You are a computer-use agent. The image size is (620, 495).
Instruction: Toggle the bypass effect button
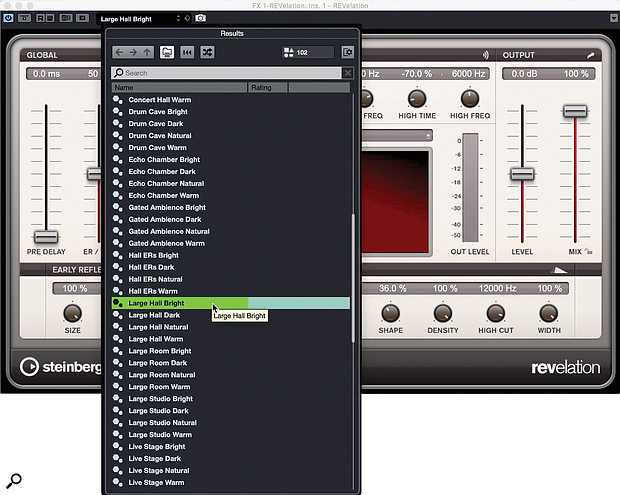[x=24, y=18]
